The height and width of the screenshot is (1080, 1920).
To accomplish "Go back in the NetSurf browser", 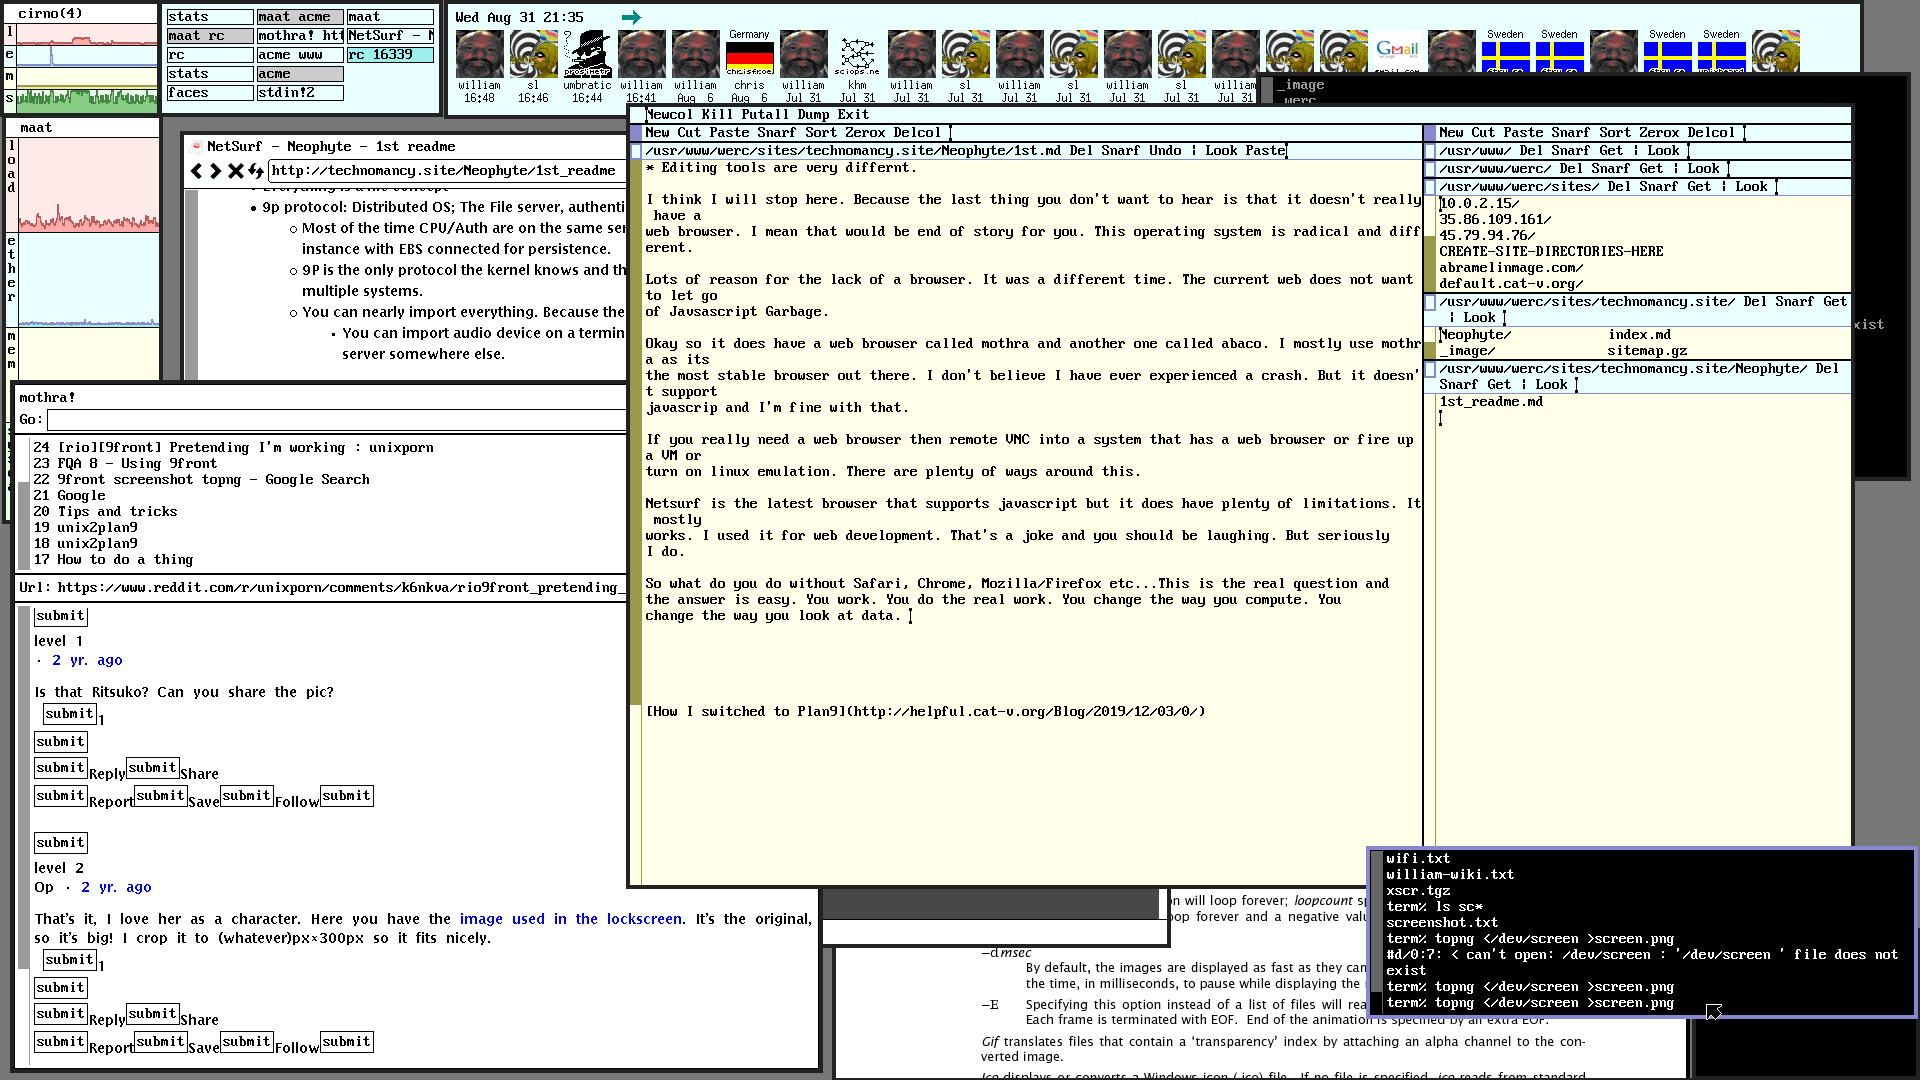I will 197,171.
